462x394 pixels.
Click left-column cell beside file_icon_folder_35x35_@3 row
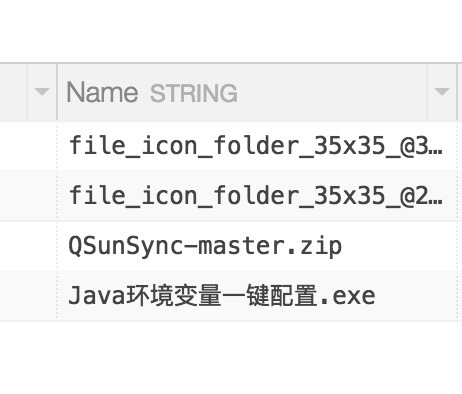pyautogui.click(x=28, y=146)
